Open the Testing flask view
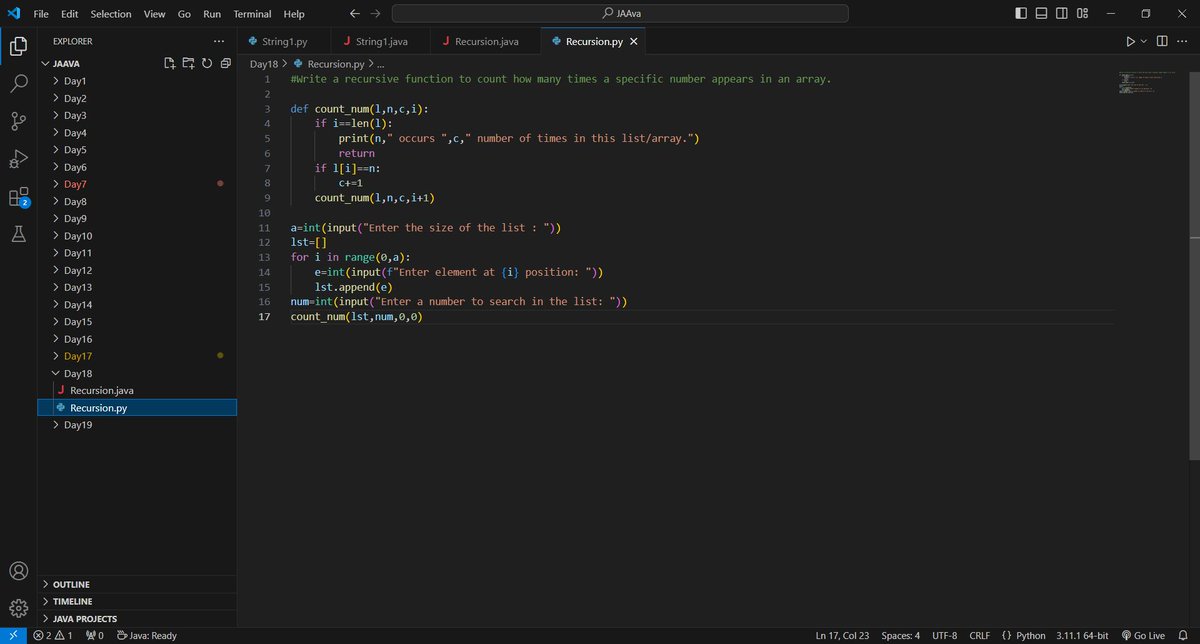 [x=18, y=234]
